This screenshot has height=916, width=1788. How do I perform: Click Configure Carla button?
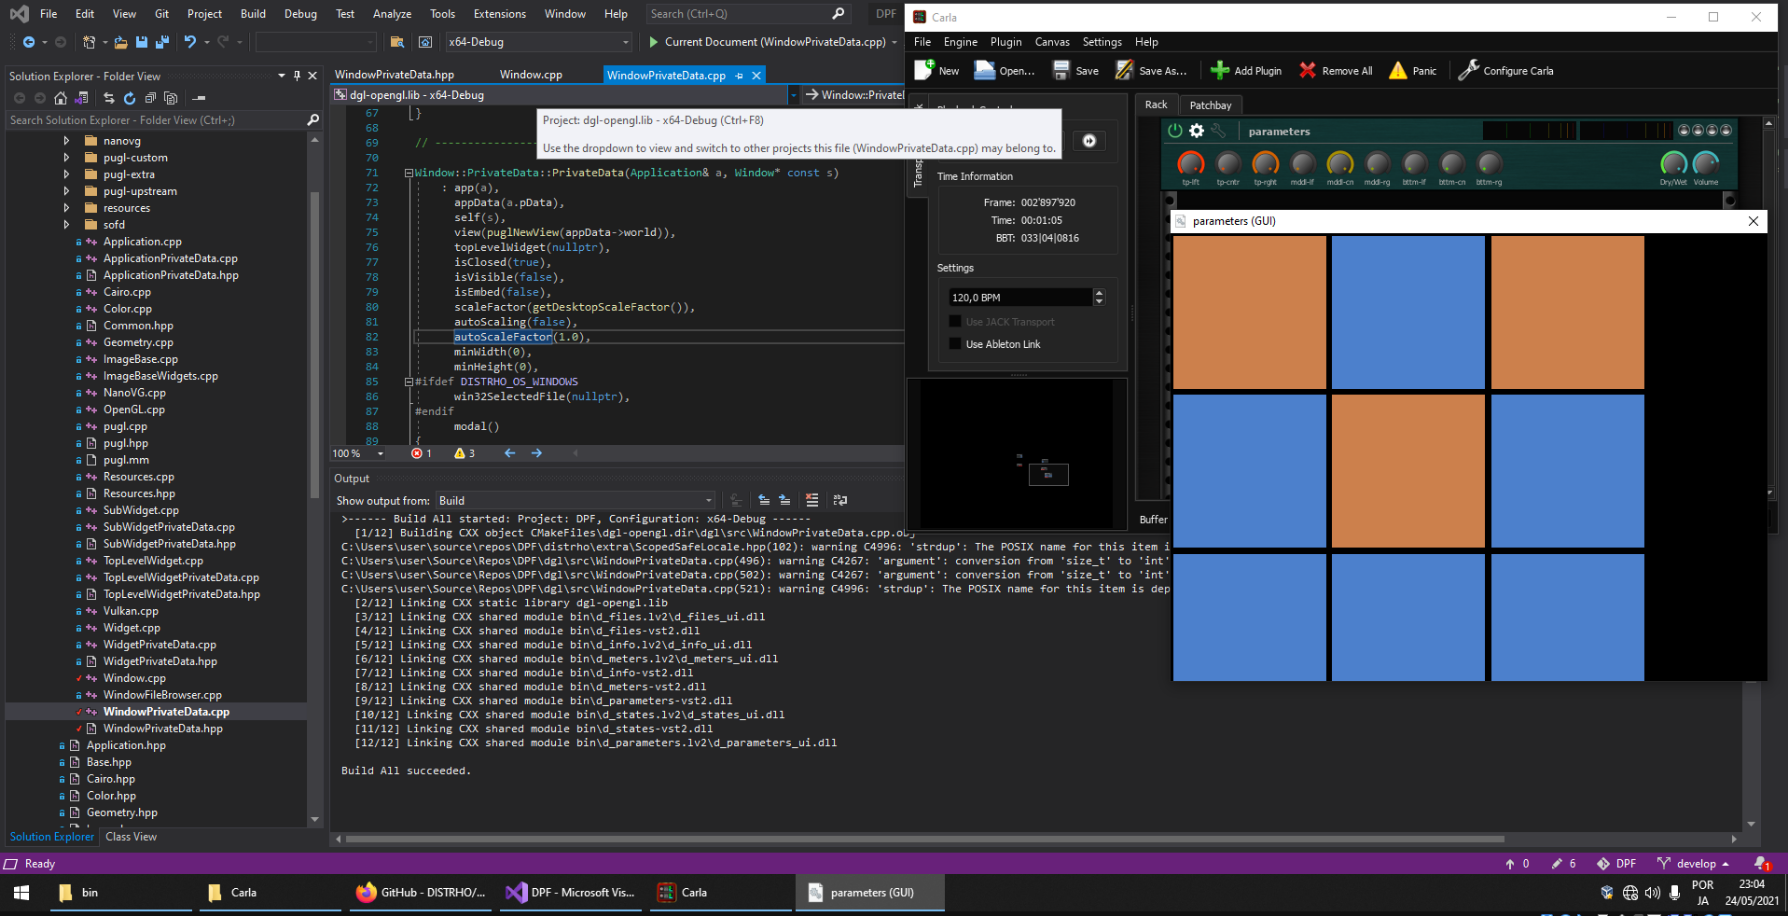coord(1506,70)
